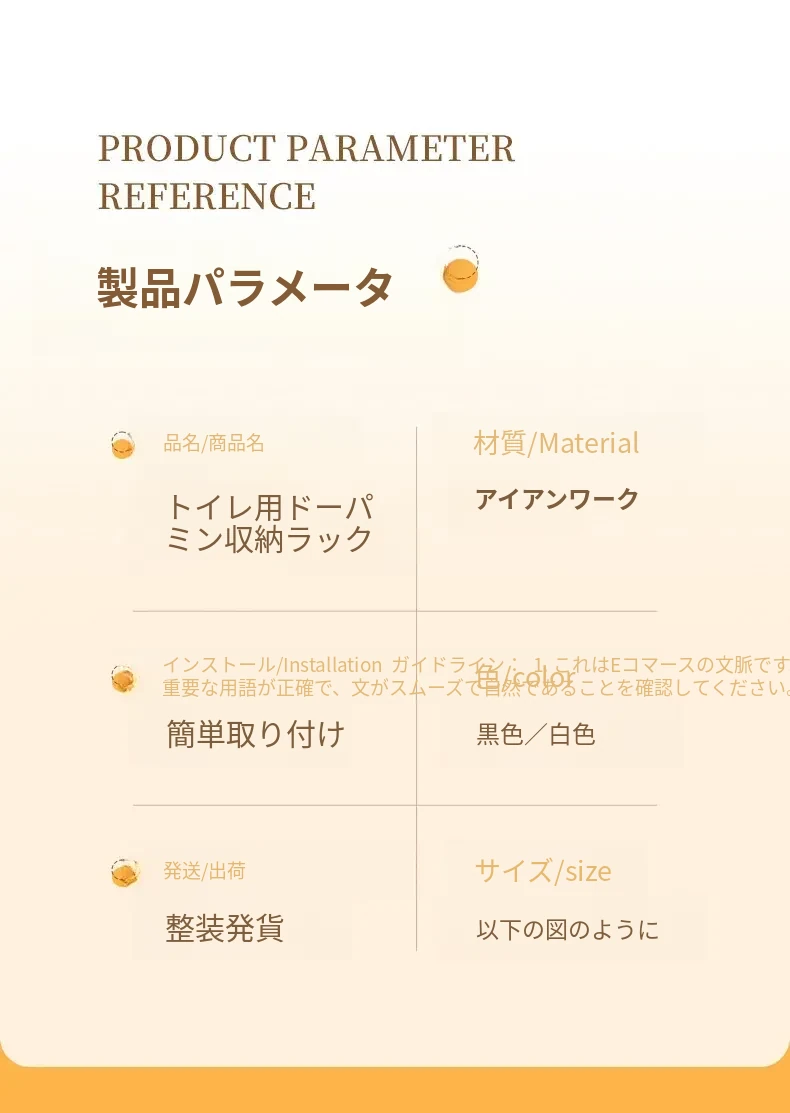Click the サイズ/size label
Viewport: 790px width, 1113px height.
[x=543, y=871]
